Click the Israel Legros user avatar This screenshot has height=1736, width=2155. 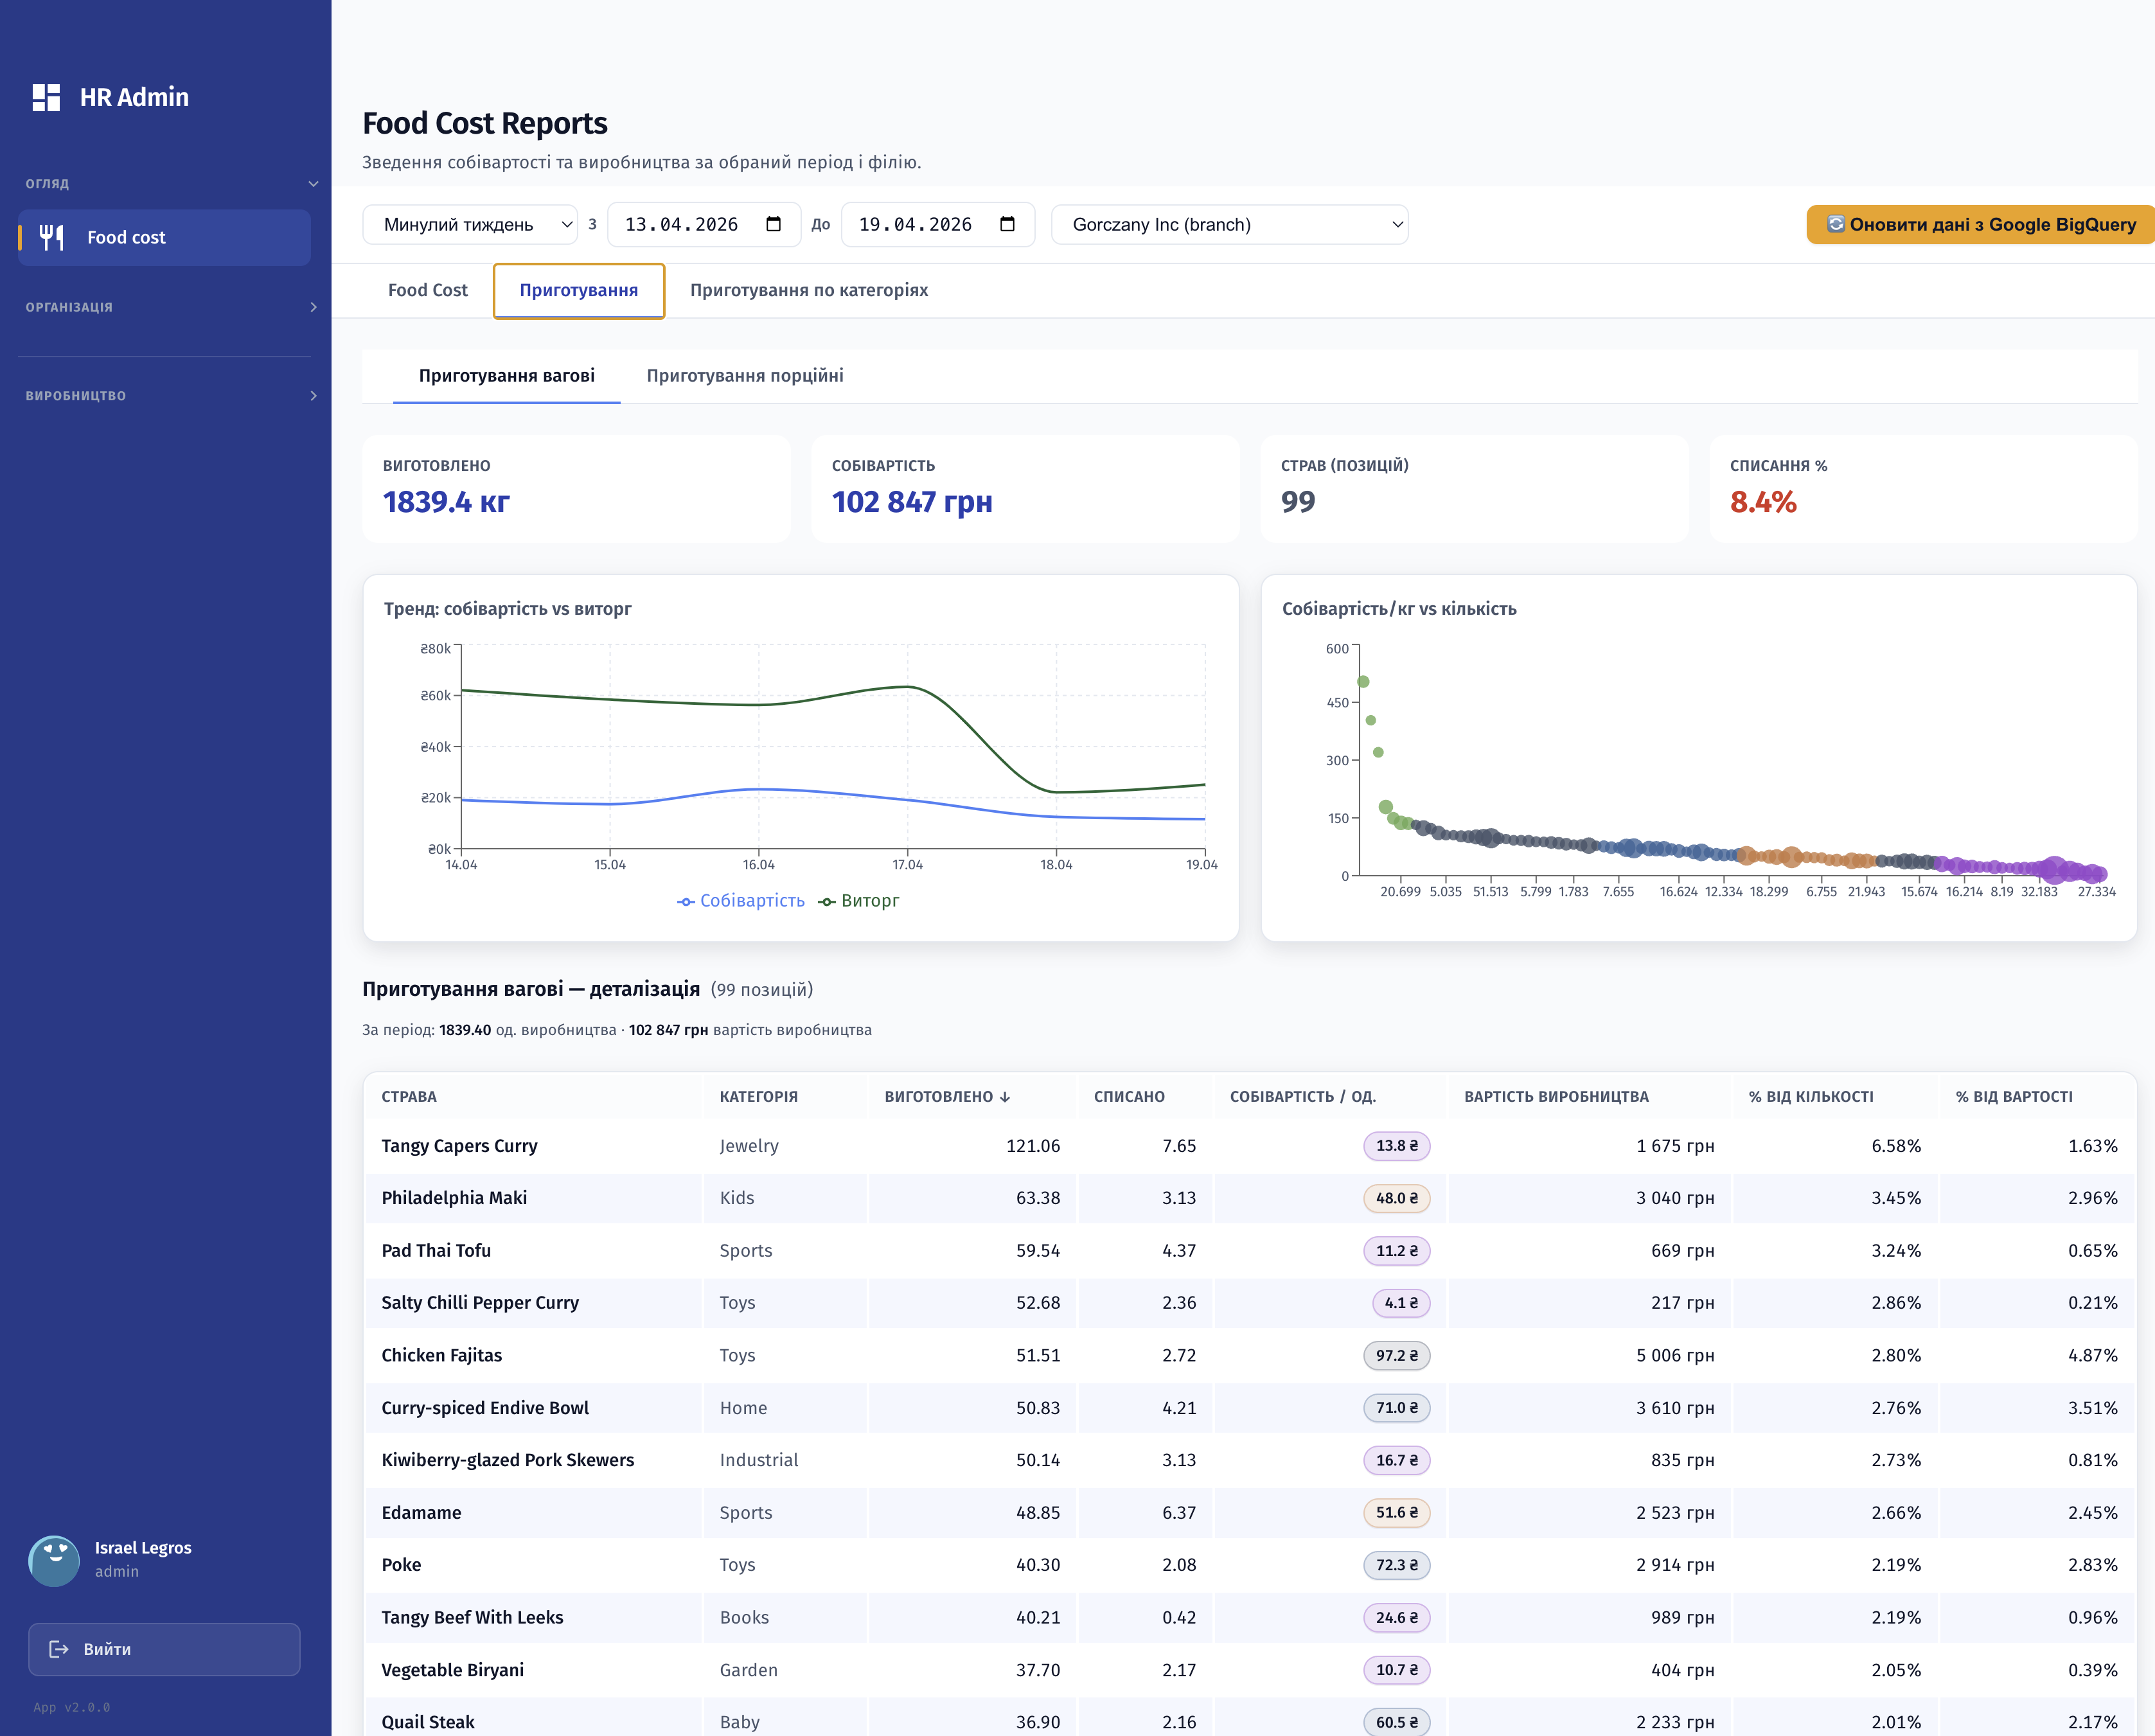coord(54,1560)
